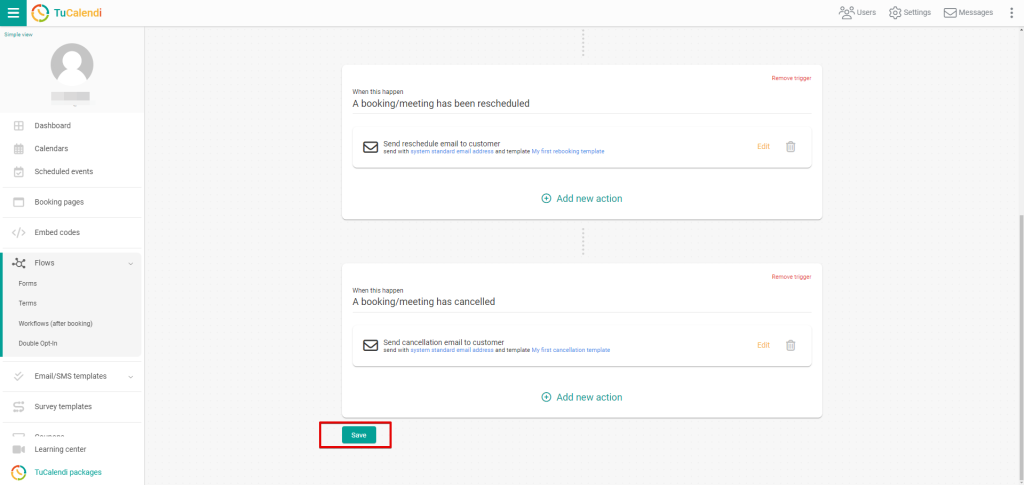Switch to Simple view

tap(18, 34)
